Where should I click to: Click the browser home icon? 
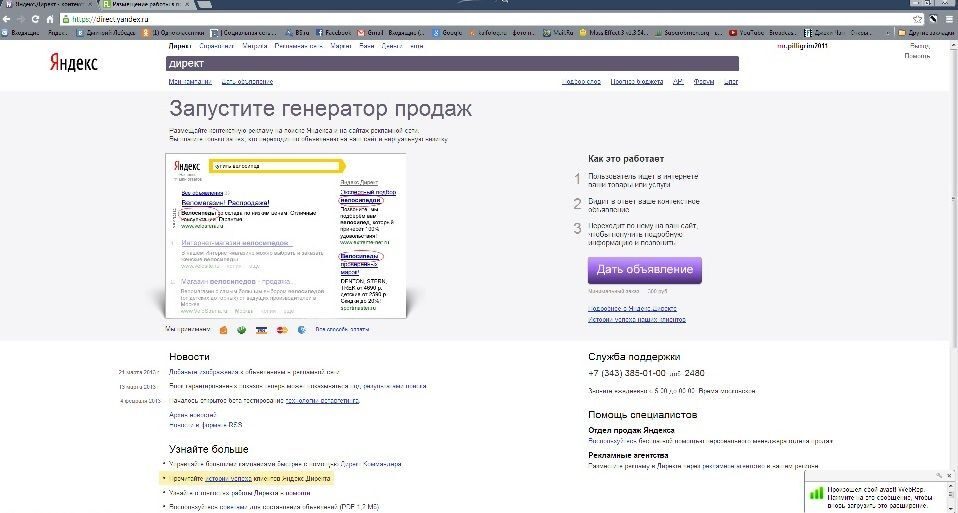pos(51,19)
